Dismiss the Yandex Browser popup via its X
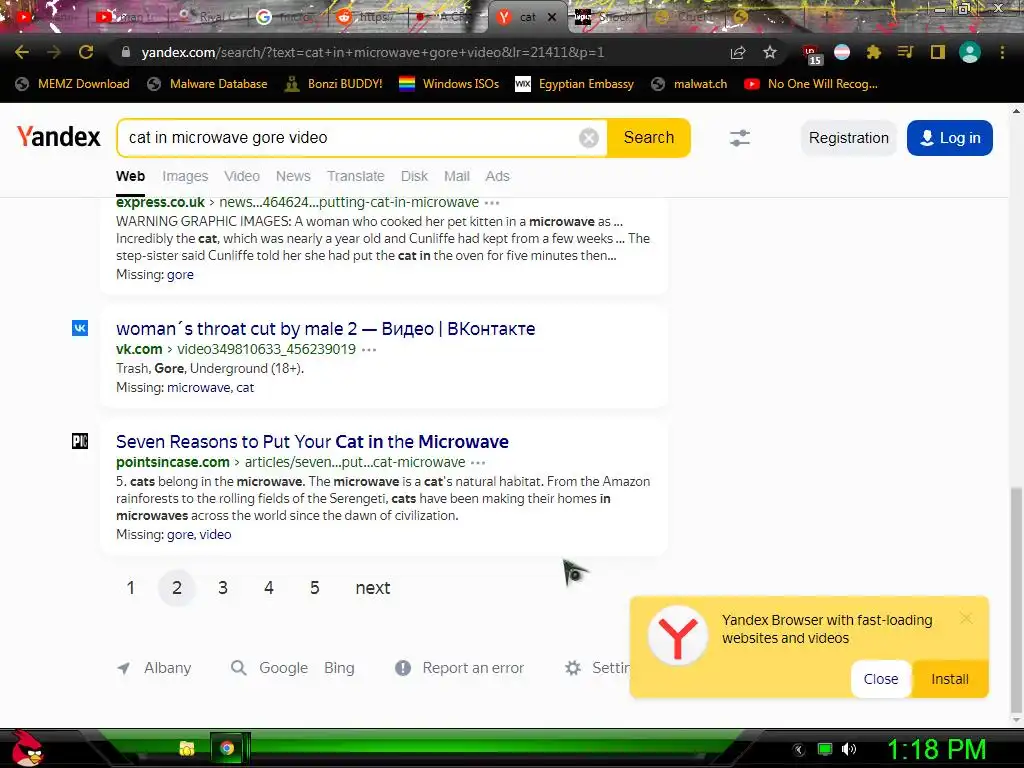Image resolution: width=1024 pixels, height=768 pixels. pyautogui.click(x=966, y=618)
